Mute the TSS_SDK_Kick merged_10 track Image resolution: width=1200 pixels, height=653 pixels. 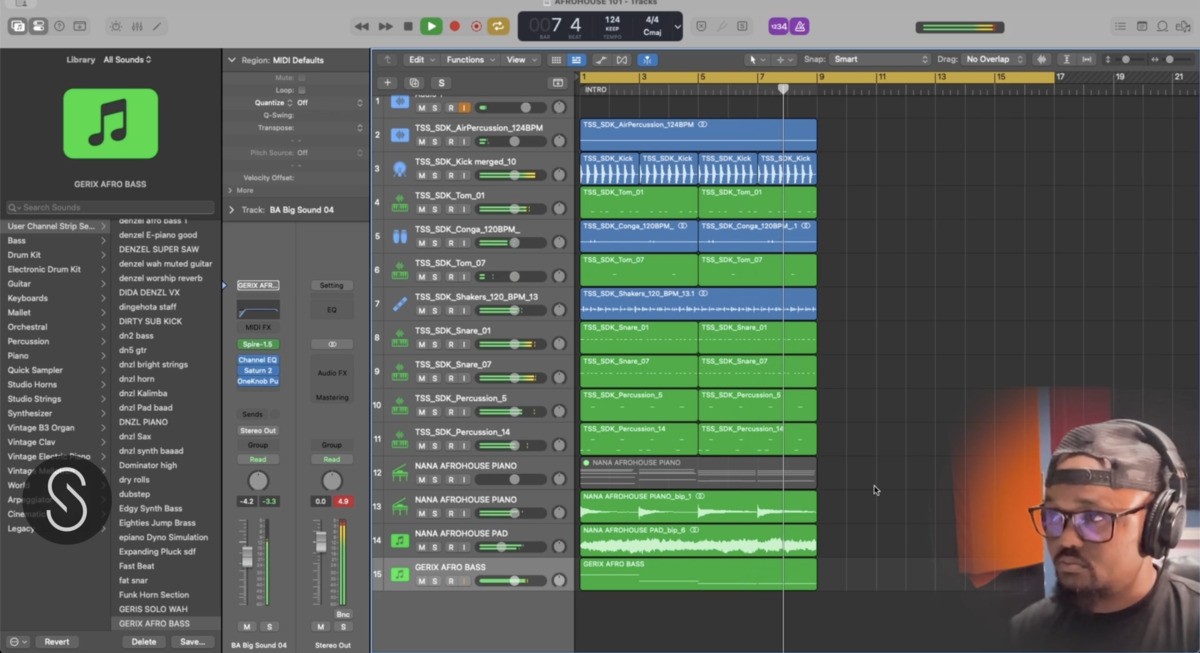coord(421,175)
